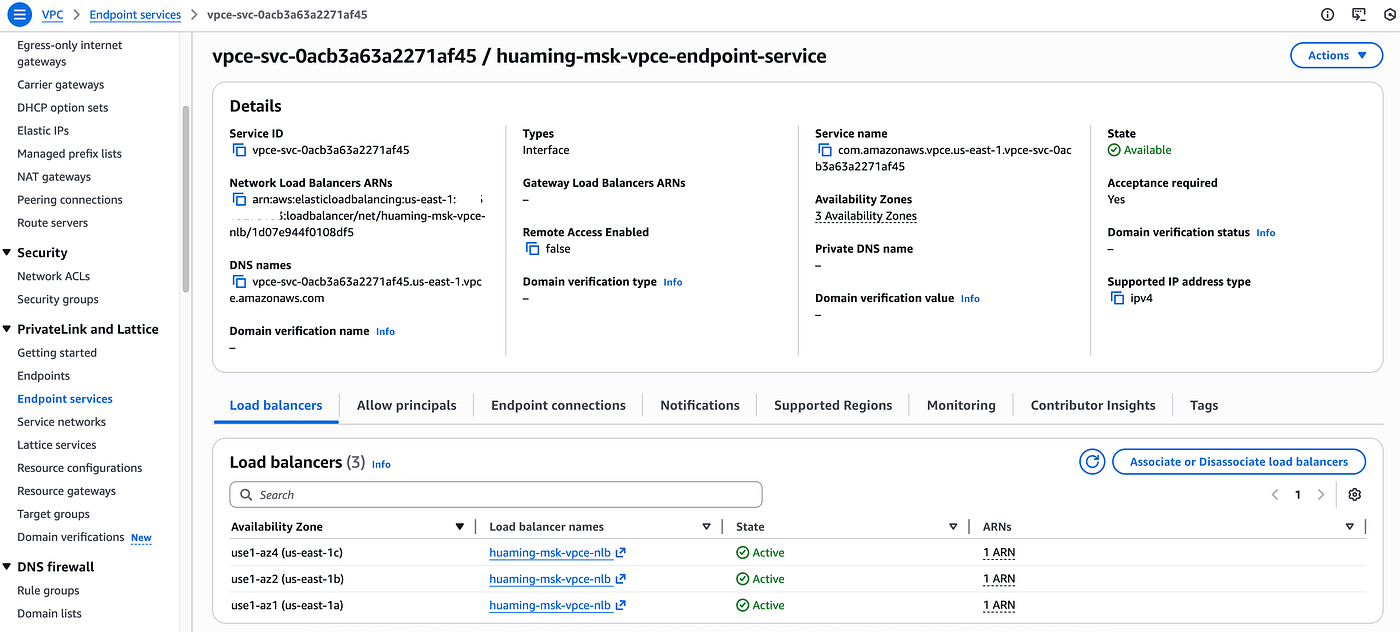
Task: Open Resource gateways in sidebar
Action: (67, 491)
